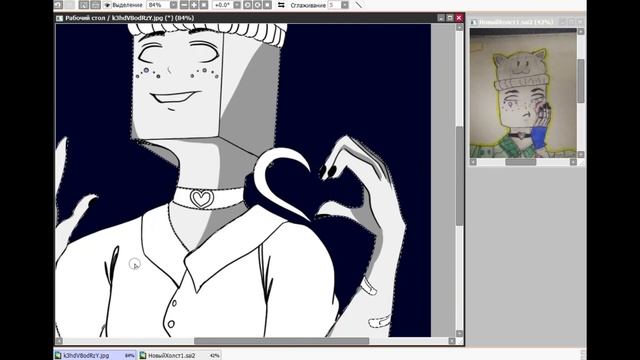This screenshot has height=360, width=640.
Task: Maximize the k3hdVBodRzY.jpg canvas window
Action: coord(450,18)
